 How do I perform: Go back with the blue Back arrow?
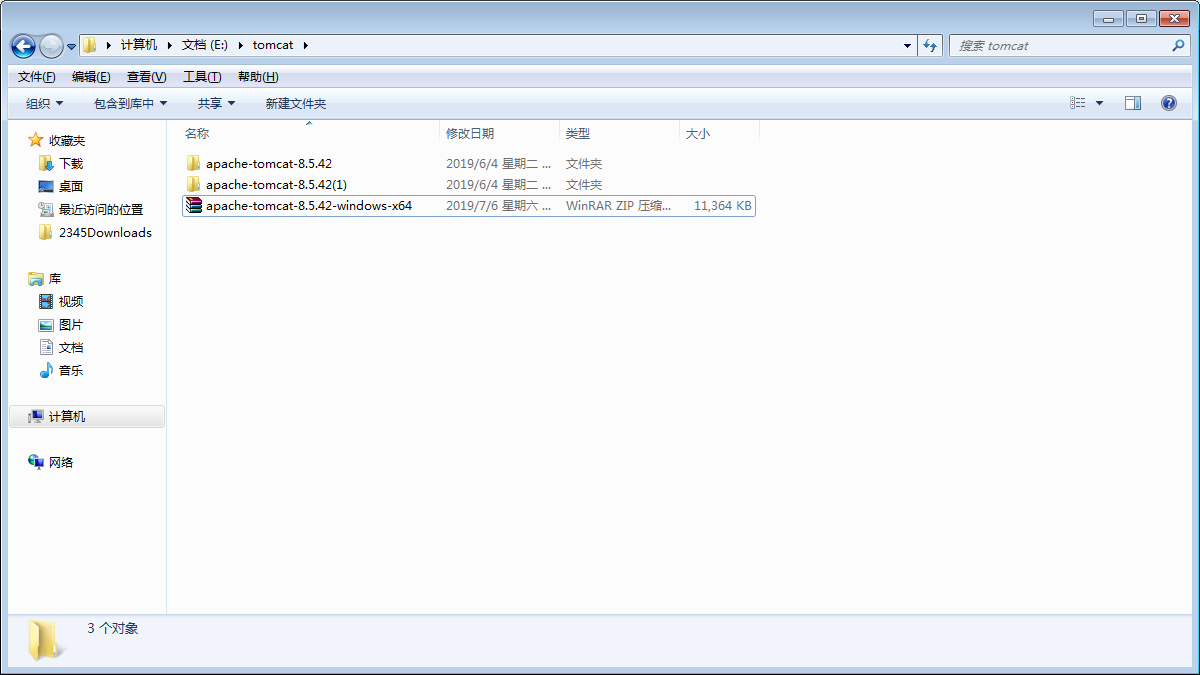(23, 46)
